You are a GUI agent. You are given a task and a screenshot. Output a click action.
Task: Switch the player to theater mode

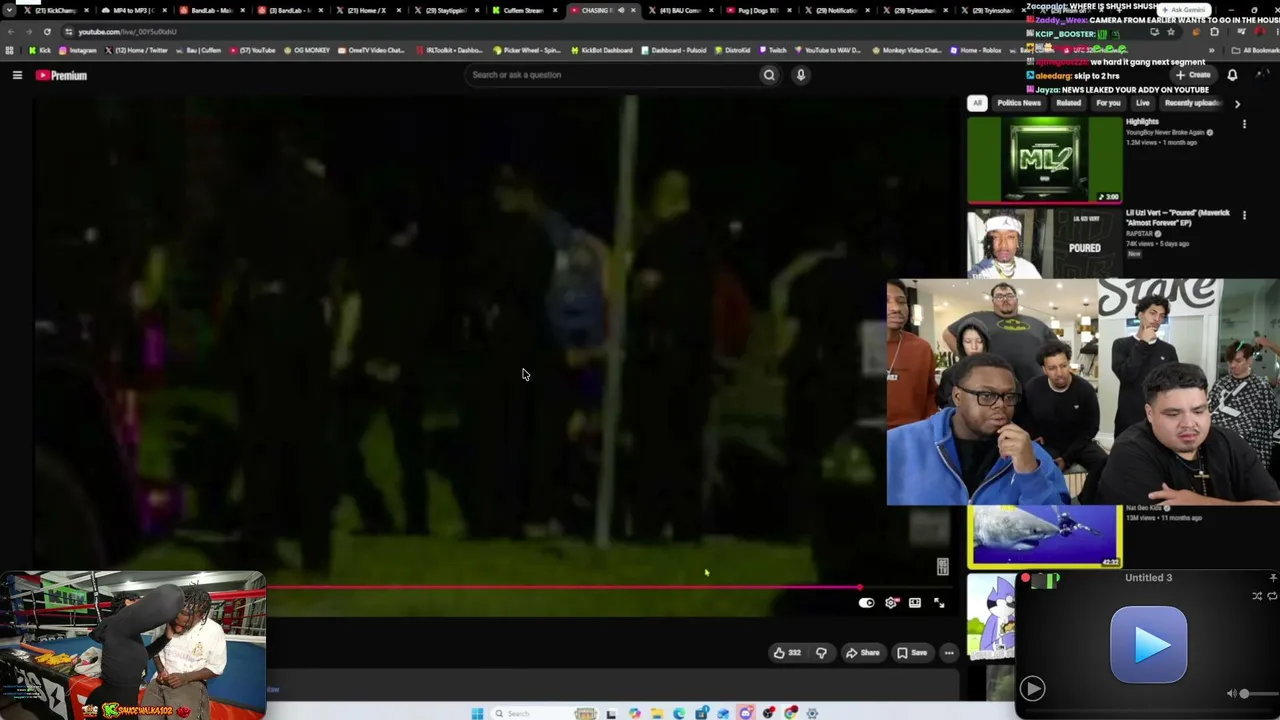point(915,603)
